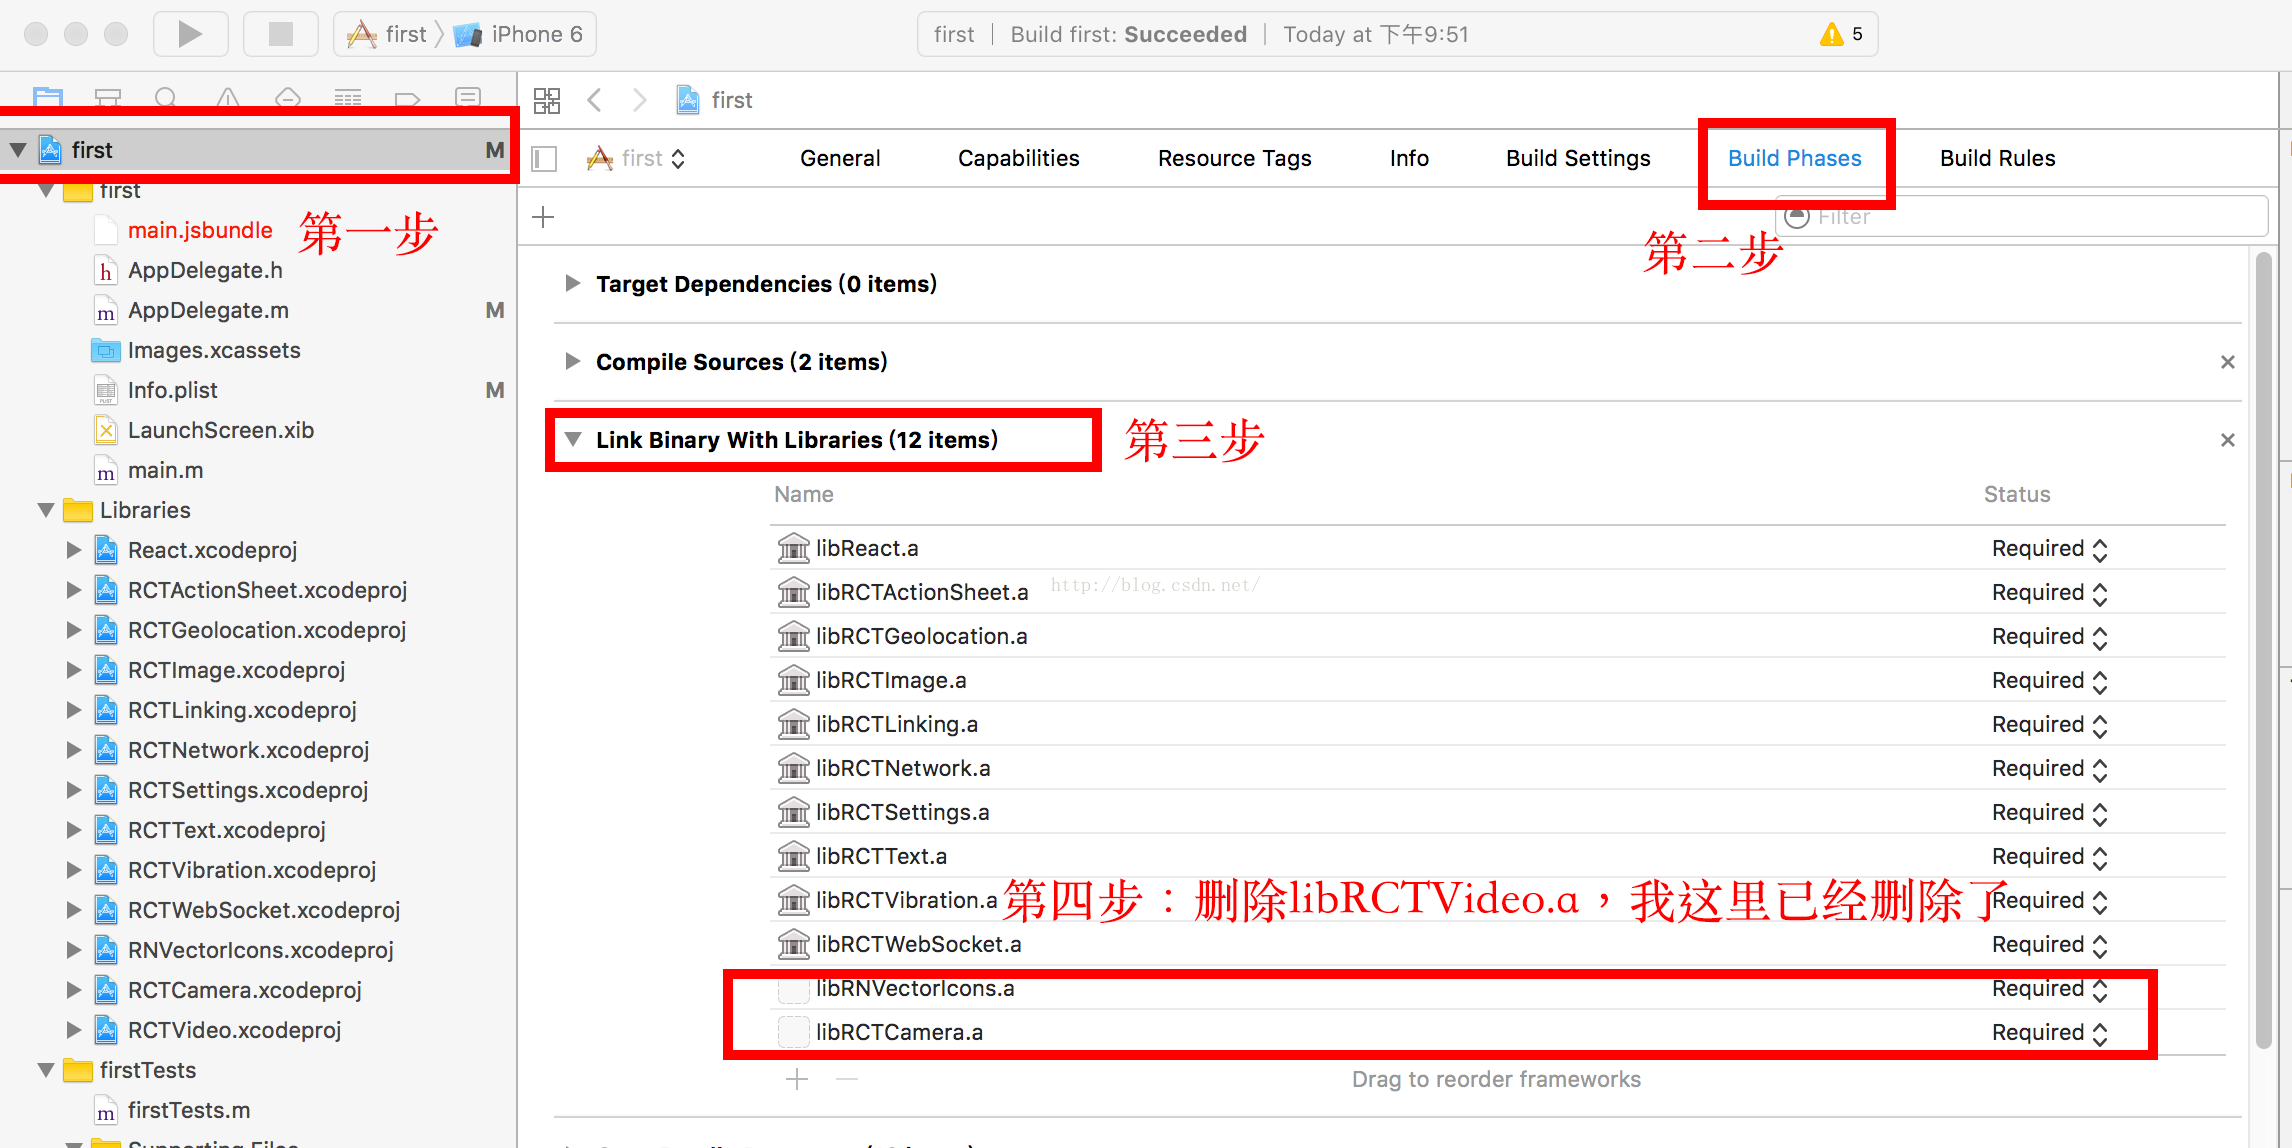Viewport: 2292px width, 1148px height.
Task: Collapse Link Binary With Libraries section
Action: point(573,440)
